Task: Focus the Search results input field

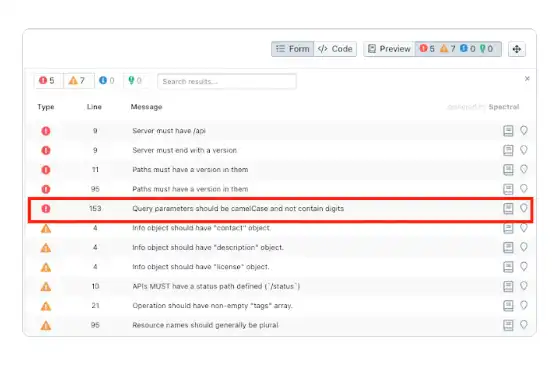Action: pos(227,81)
